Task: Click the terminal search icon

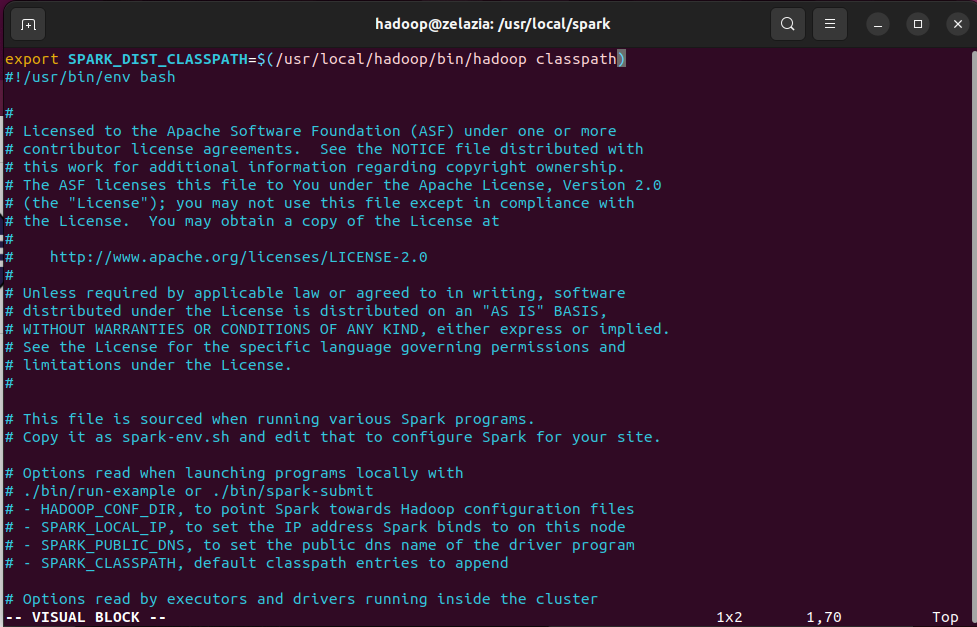Action: coord(788,24)
